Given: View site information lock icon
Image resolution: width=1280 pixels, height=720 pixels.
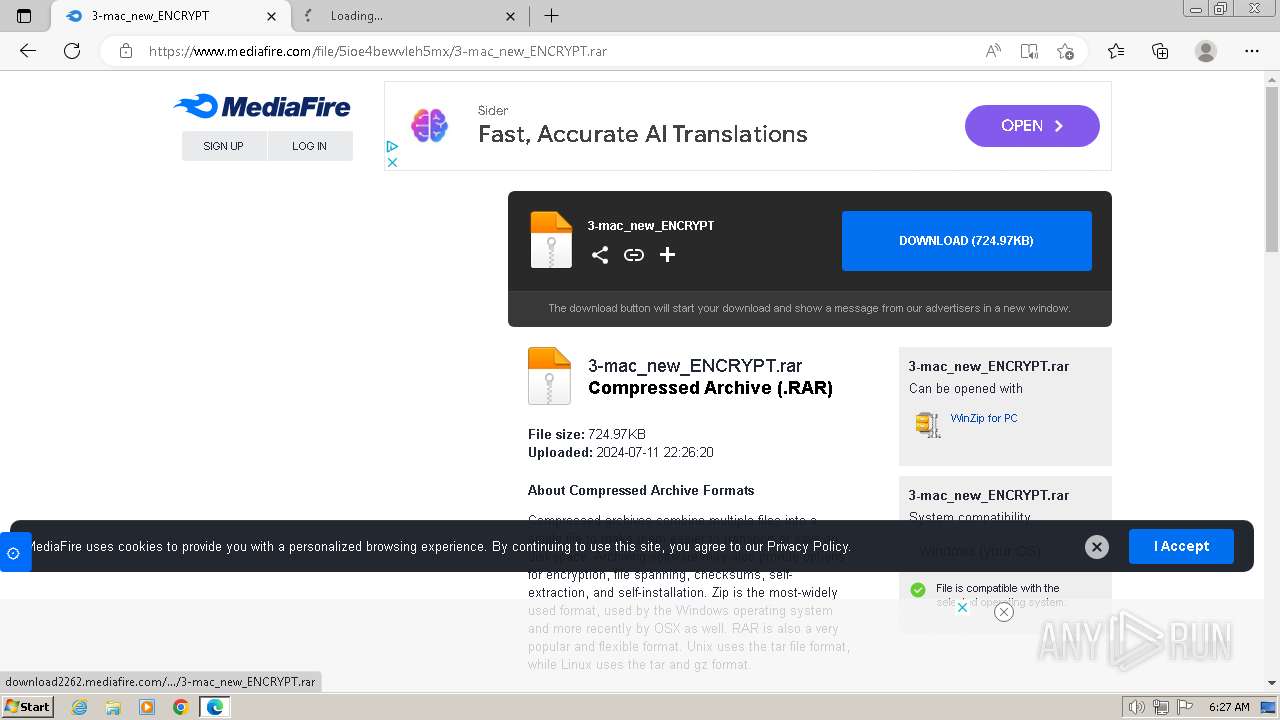Looking at the screenshot, I should pyautogui.click(x=126, y=51).
